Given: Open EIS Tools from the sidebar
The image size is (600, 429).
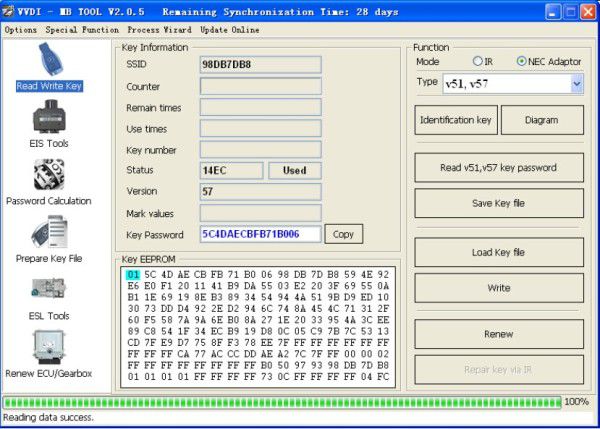Looking at the screenshot, I should pos(49,117).
